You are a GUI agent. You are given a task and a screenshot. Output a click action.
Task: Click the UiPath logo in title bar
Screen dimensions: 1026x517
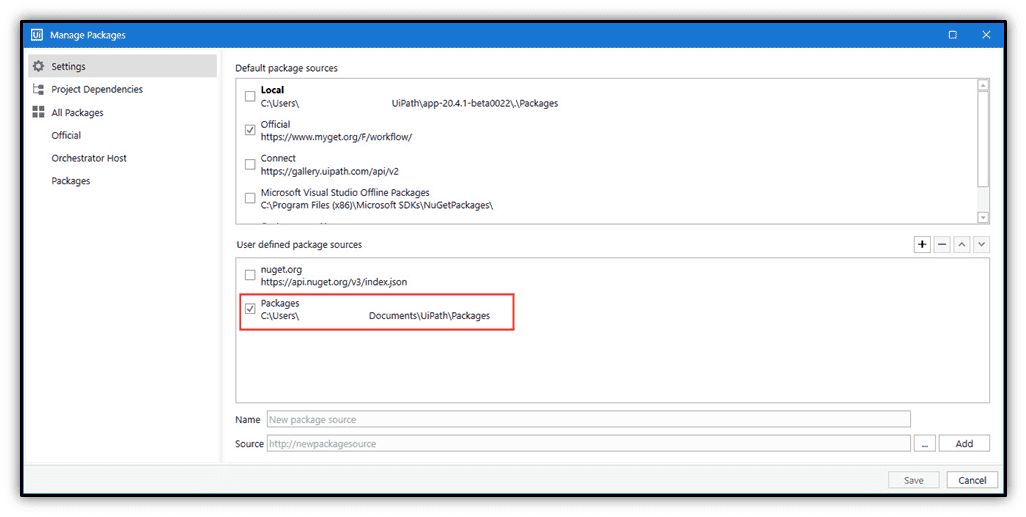coord(37,35)
